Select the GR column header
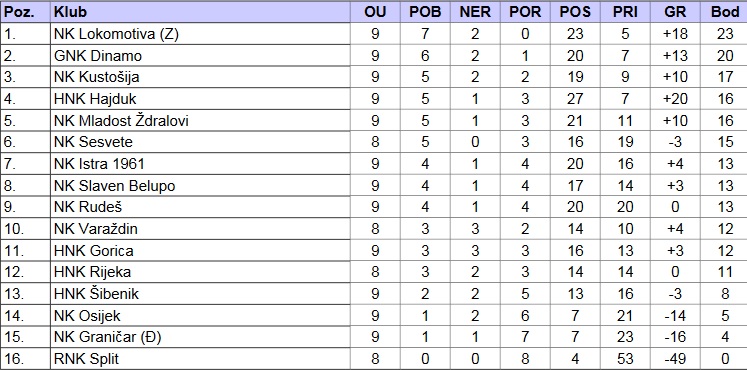 pos(675,12)
